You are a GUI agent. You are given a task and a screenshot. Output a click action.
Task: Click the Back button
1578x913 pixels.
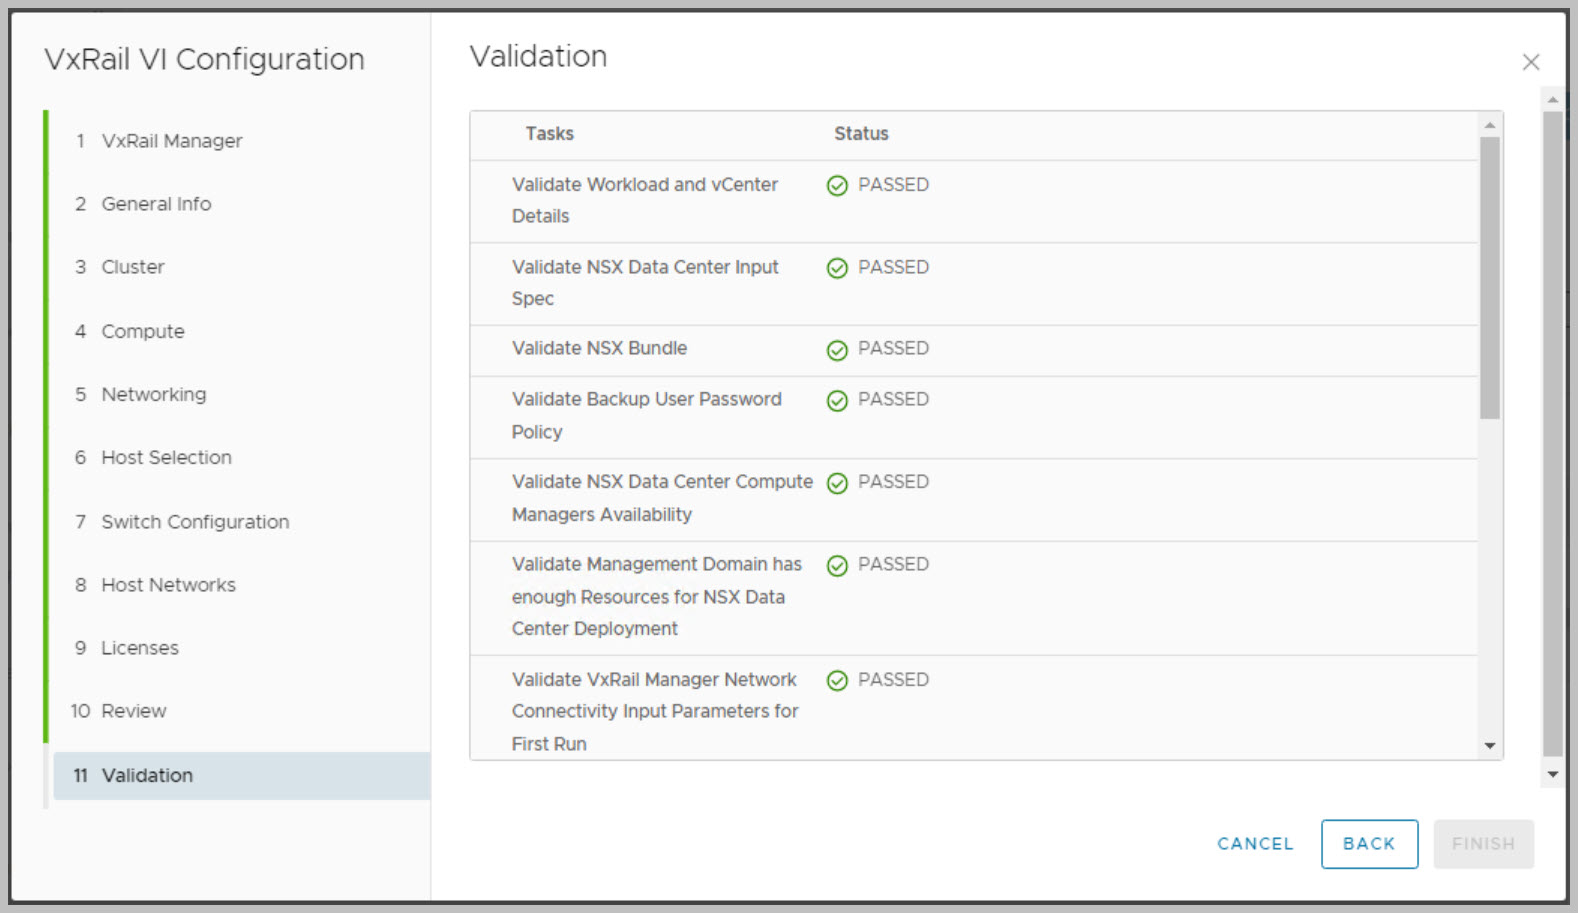point(1368,844)
